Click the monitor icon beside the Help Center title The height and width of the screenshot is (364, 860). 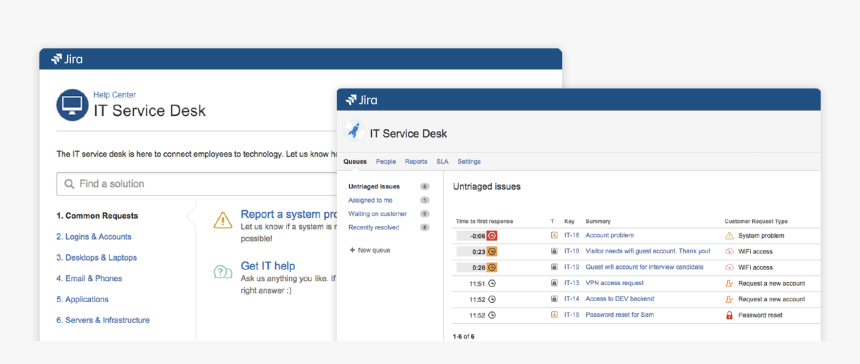[72, 105]
